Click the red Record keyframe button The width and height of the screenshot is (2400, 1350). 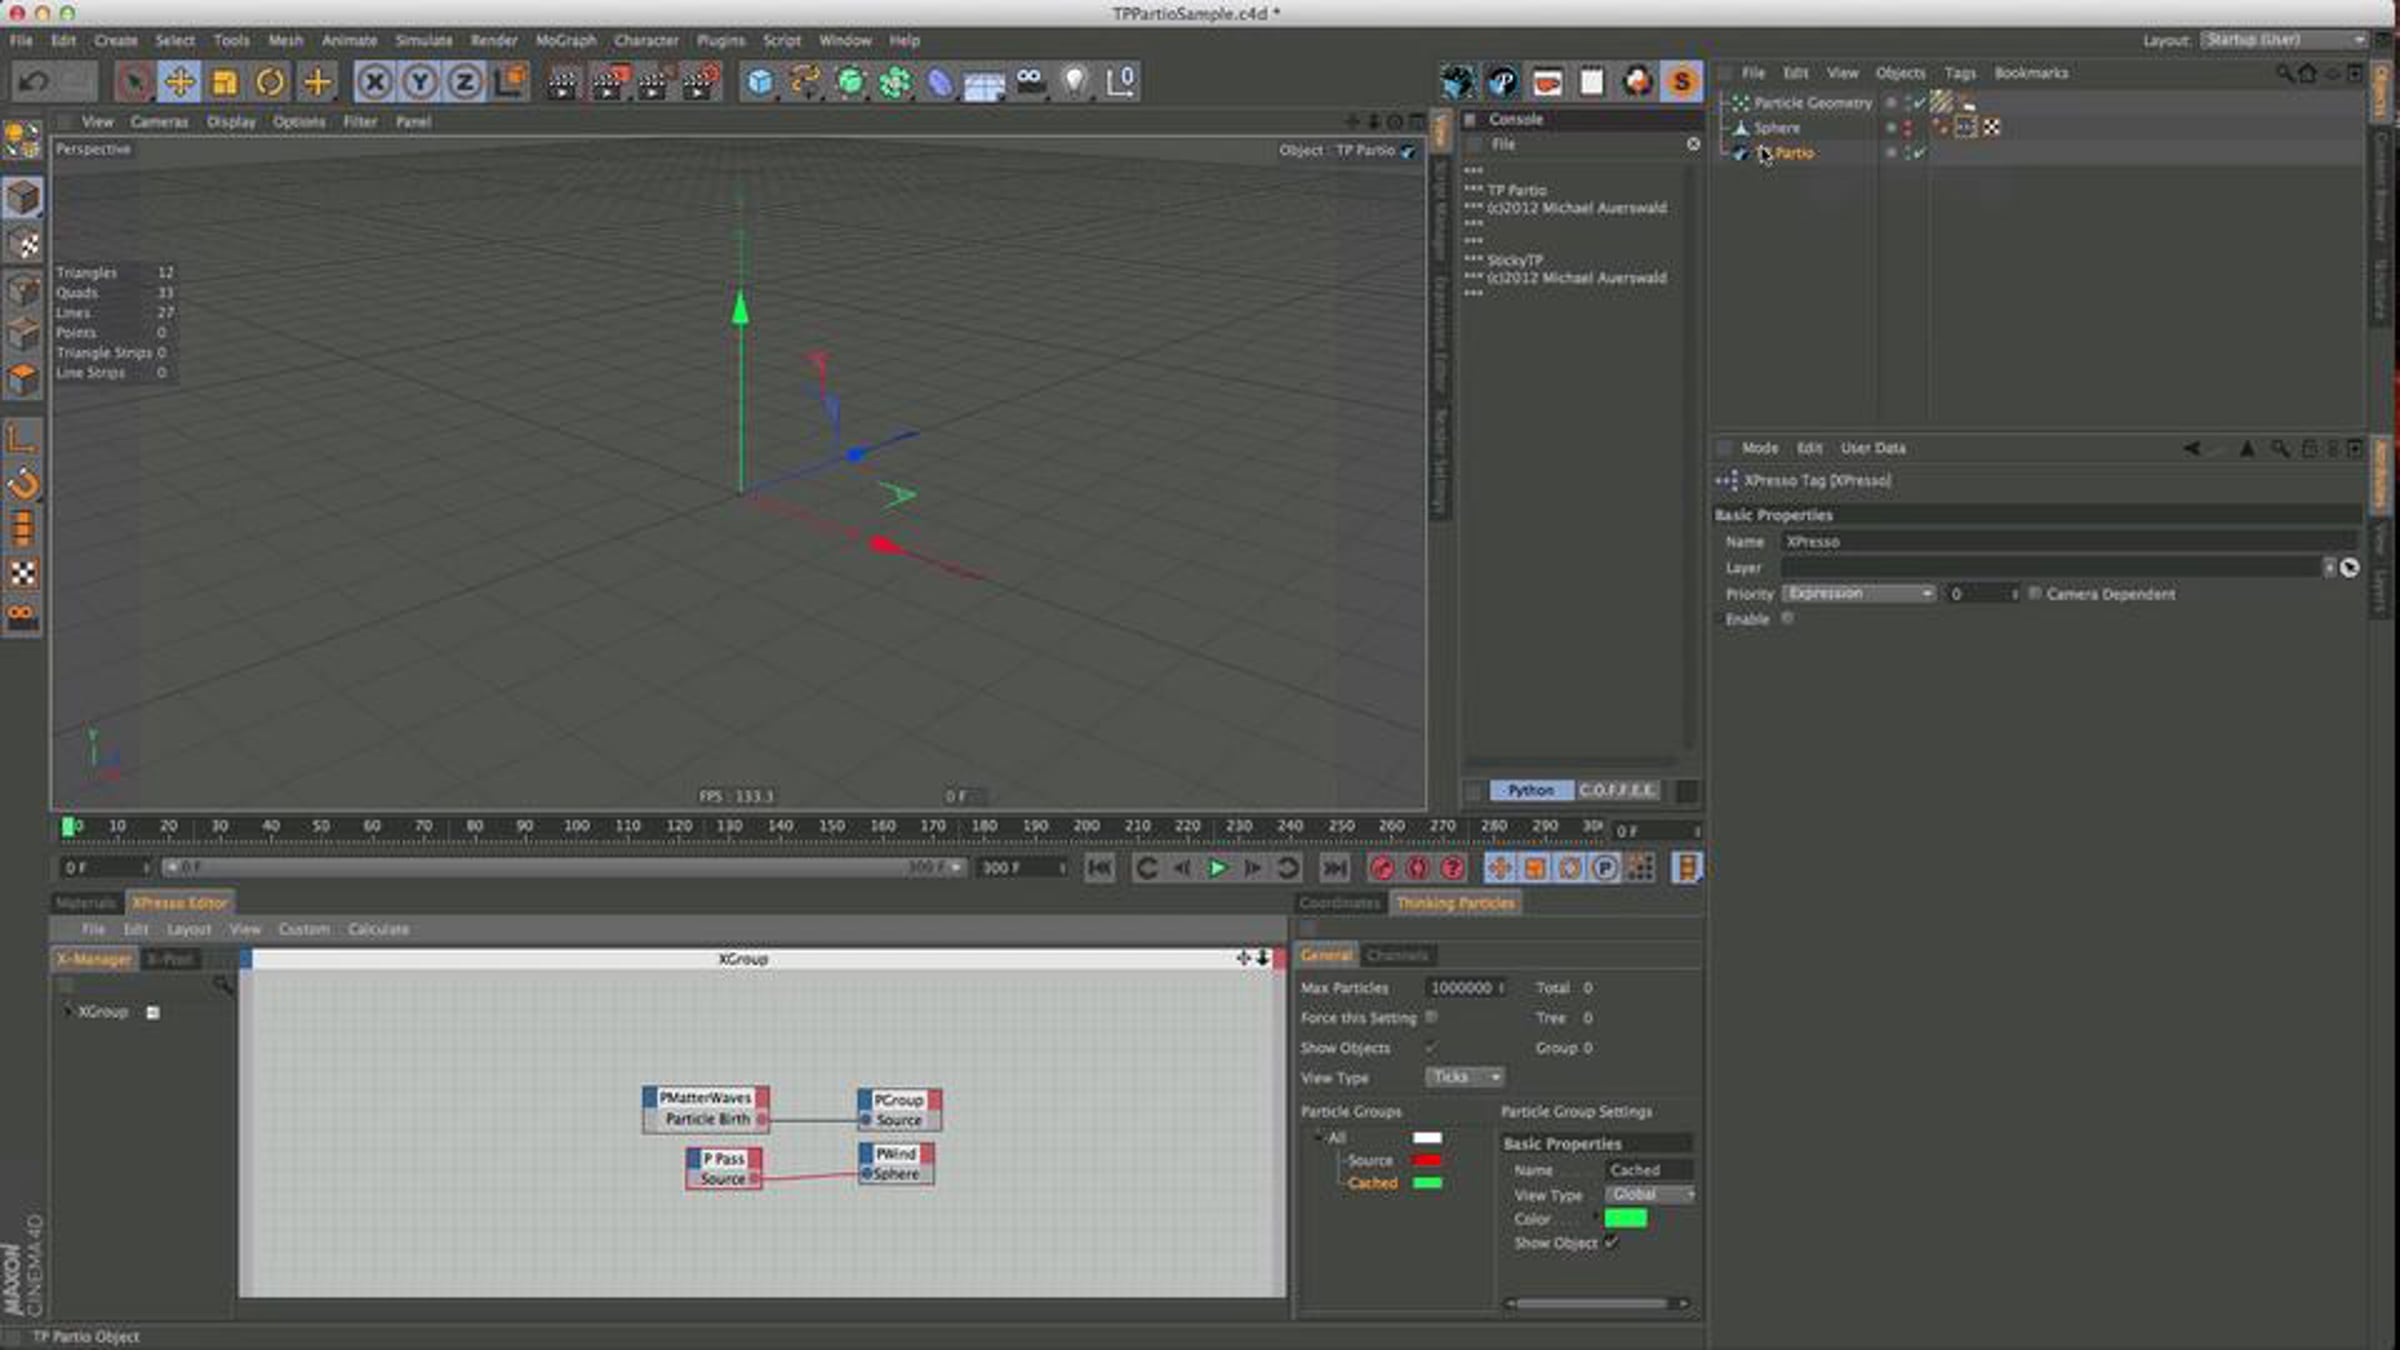tap(1382, 868)
